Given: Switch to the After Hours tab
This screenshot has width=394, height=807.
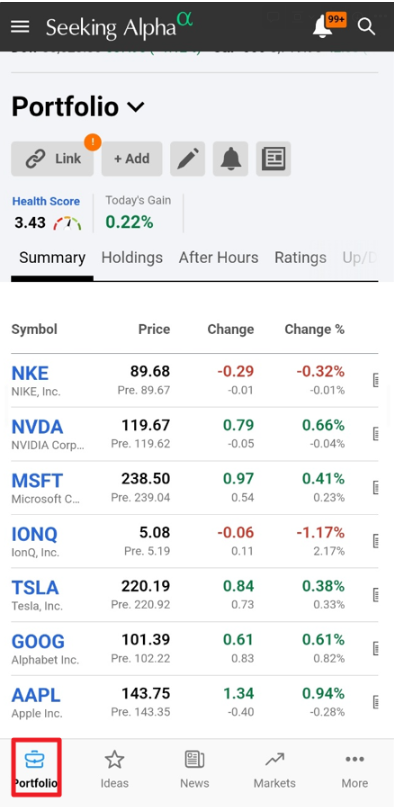Looking at the screenshot, I should coord(219,258).
